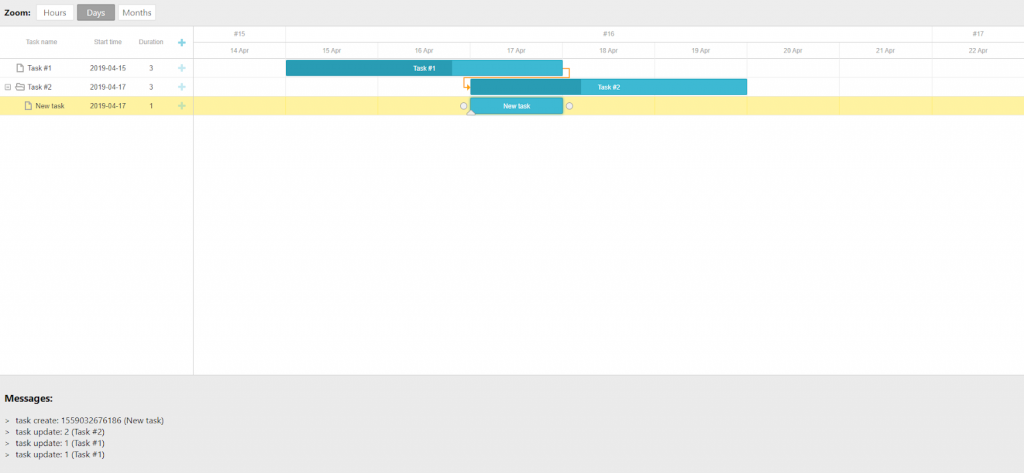
Task: Click the Start time column header
Action: tap(108, 42)
